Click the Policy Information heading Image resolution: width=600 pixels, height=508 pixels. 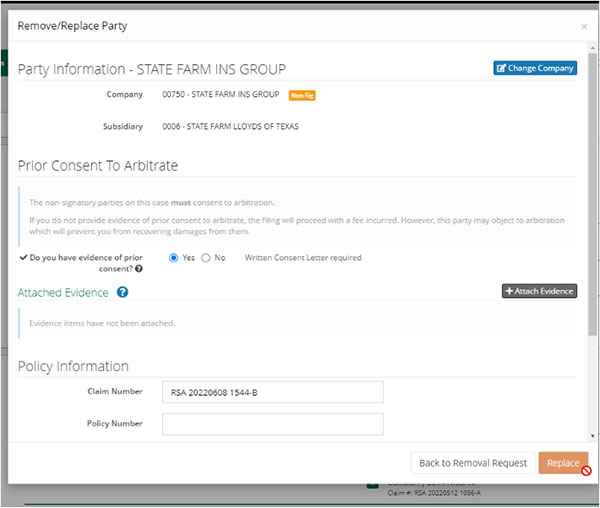point(73,366)
